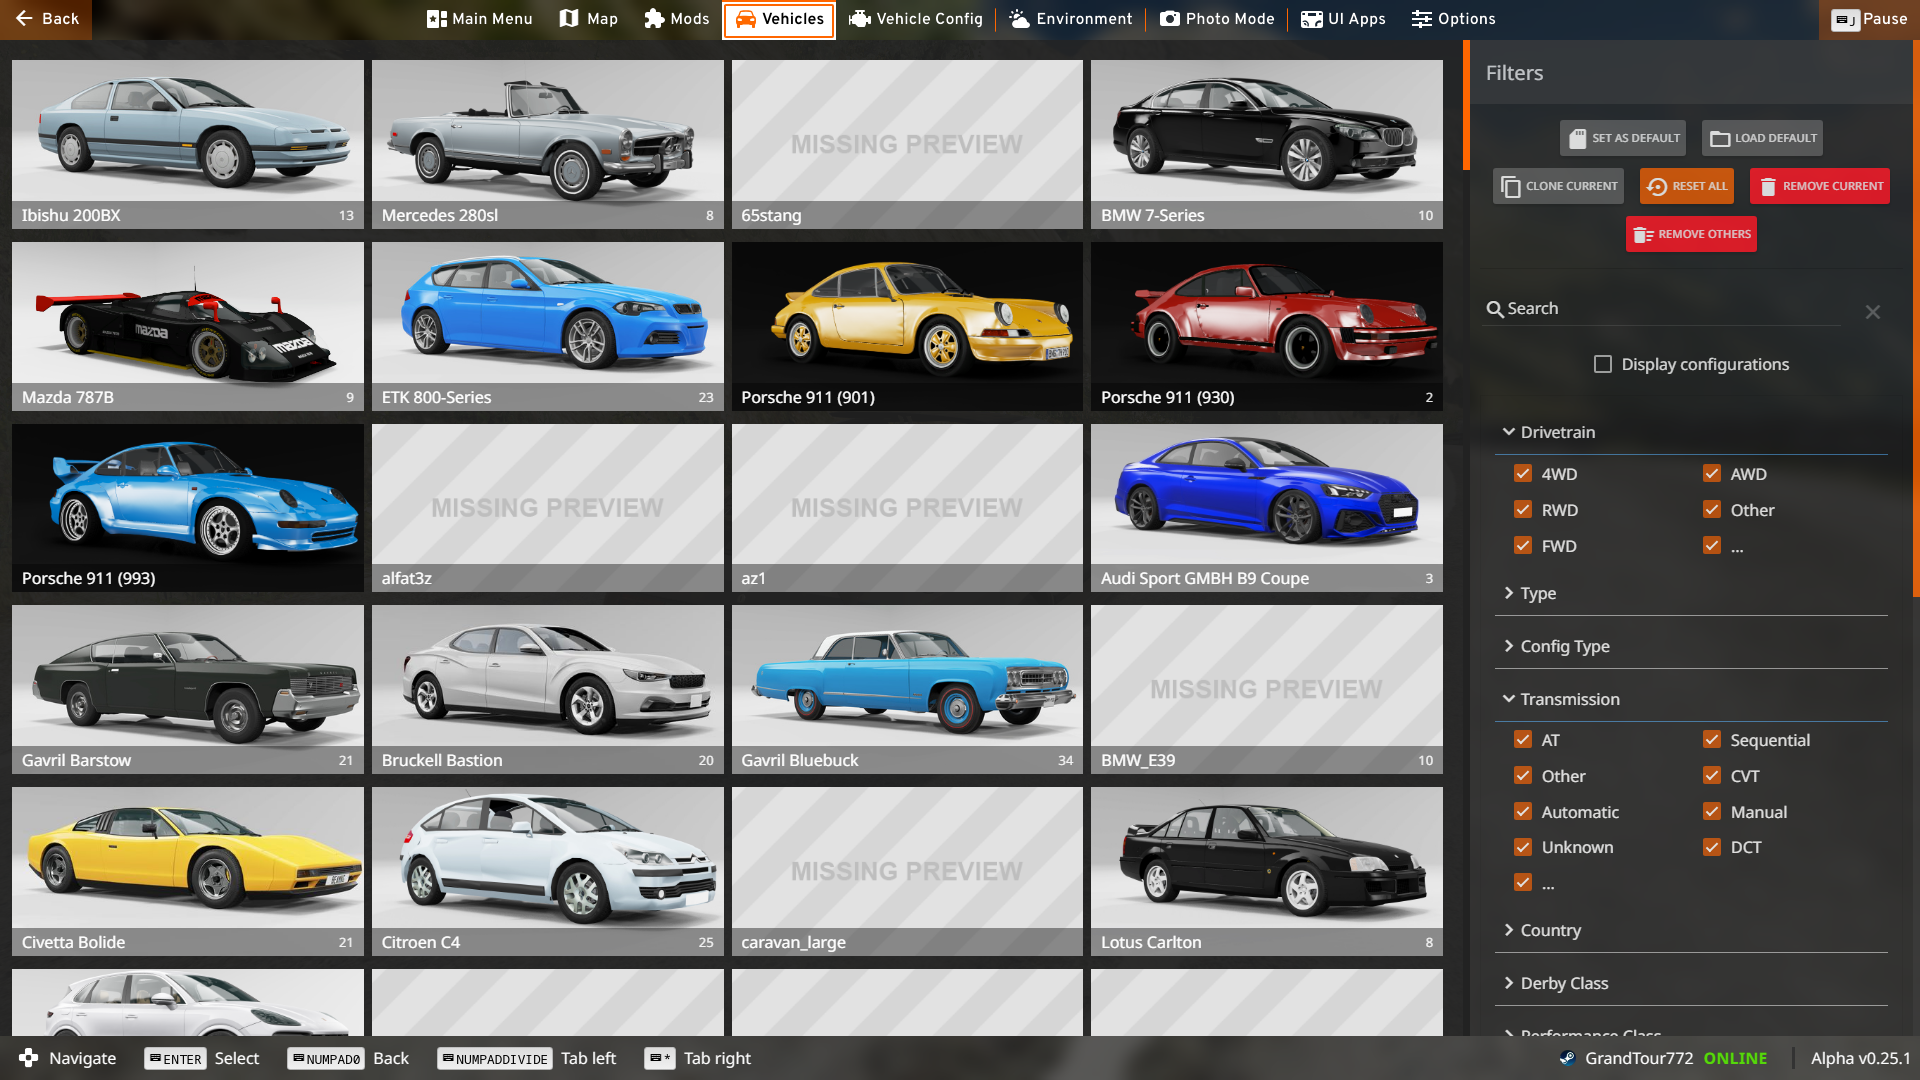Viewport: 1920px width, 1080px height.
Task: Select the Mazda 787B vehicle
Action: 188,326
